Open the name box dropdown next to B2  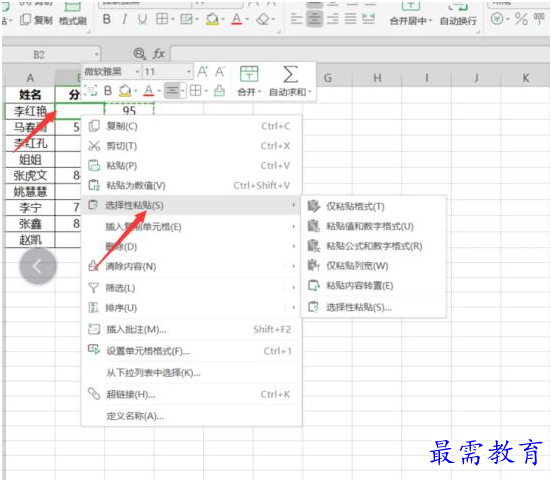pyautogui.click(x=96, y=54)
